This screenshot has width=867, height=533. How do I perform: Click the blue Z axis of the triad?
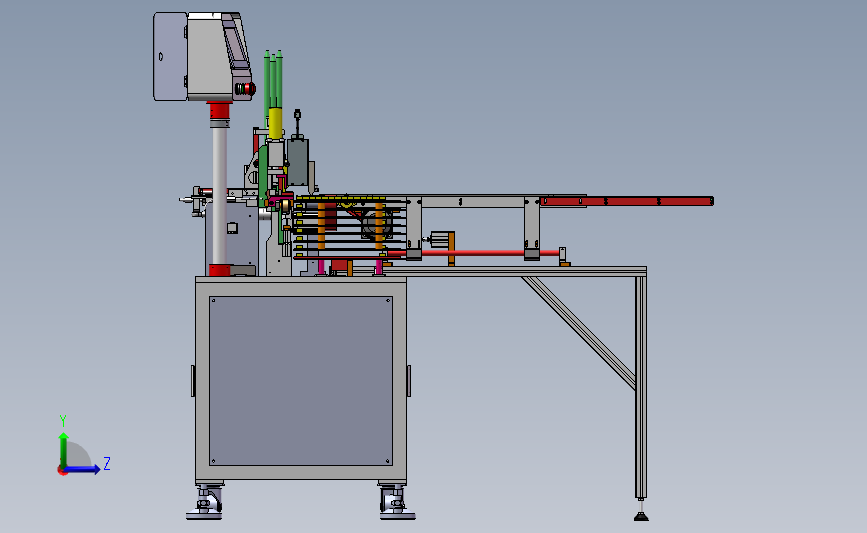(x=83, y=469)
